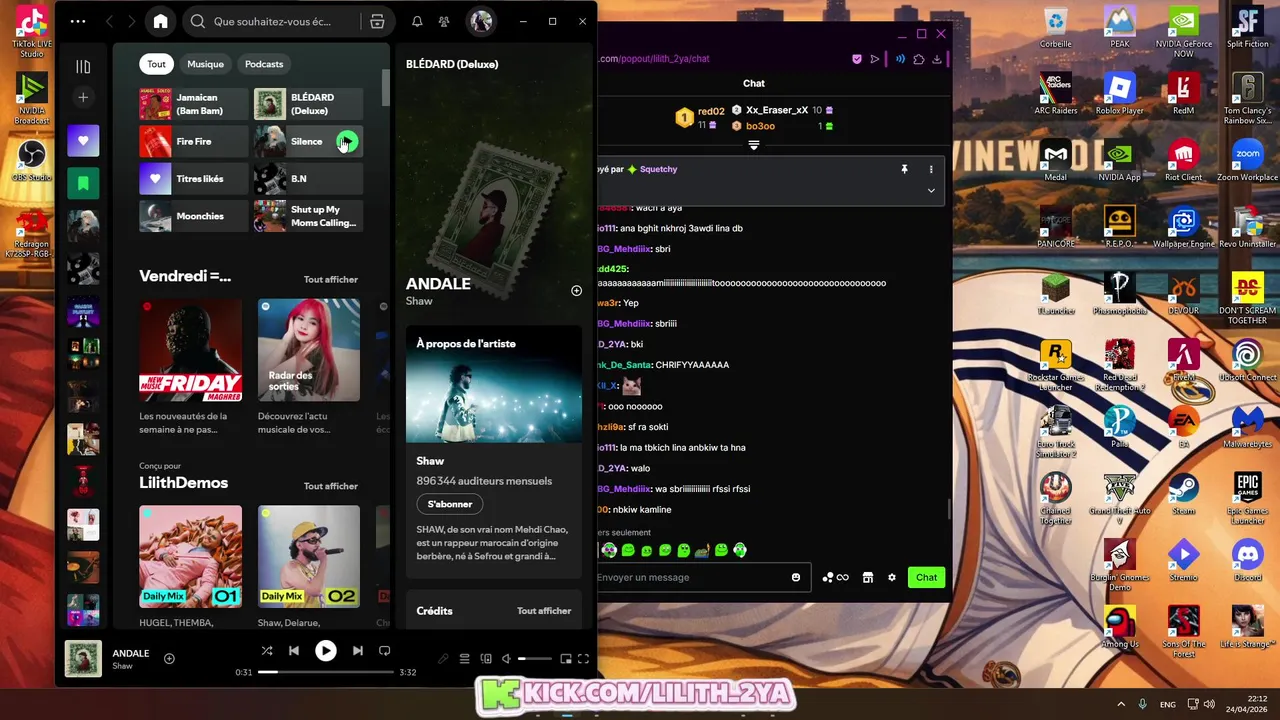Toggle repeat in player bar
1280x720 pixels.
click(384, 651)
